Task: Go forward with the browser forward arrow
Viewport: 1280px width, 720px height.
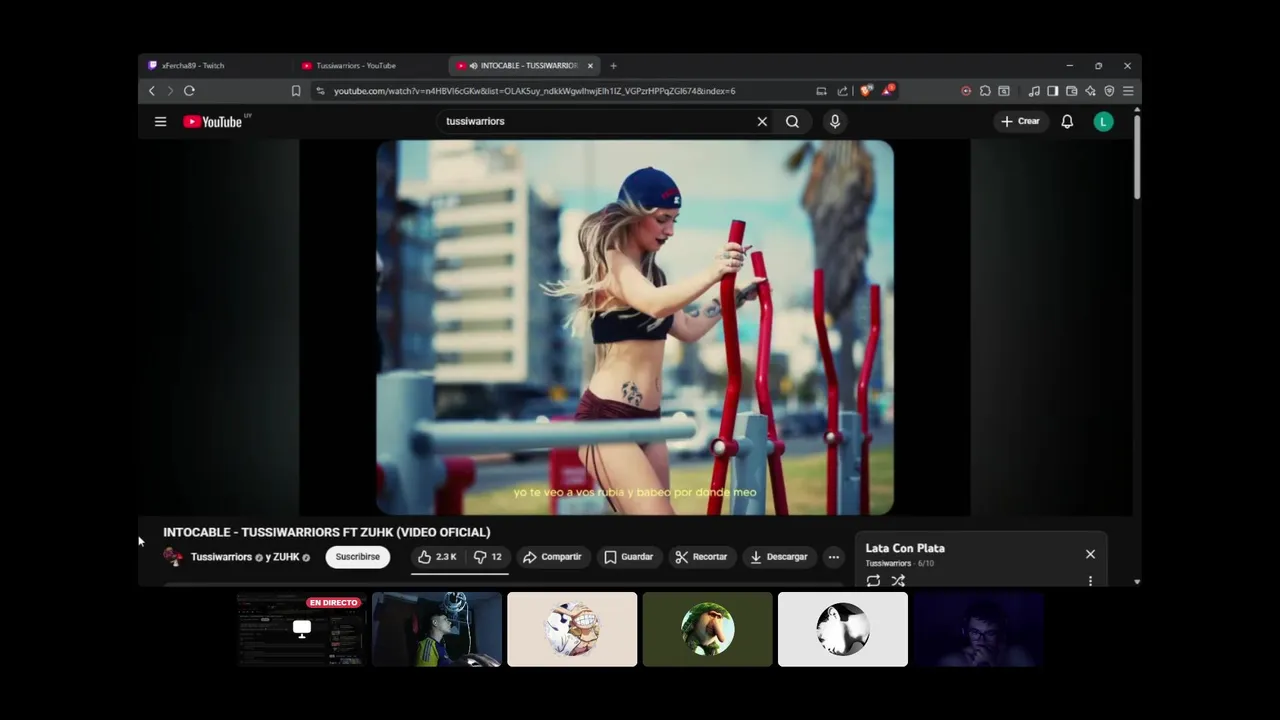Action: [170, 91]
